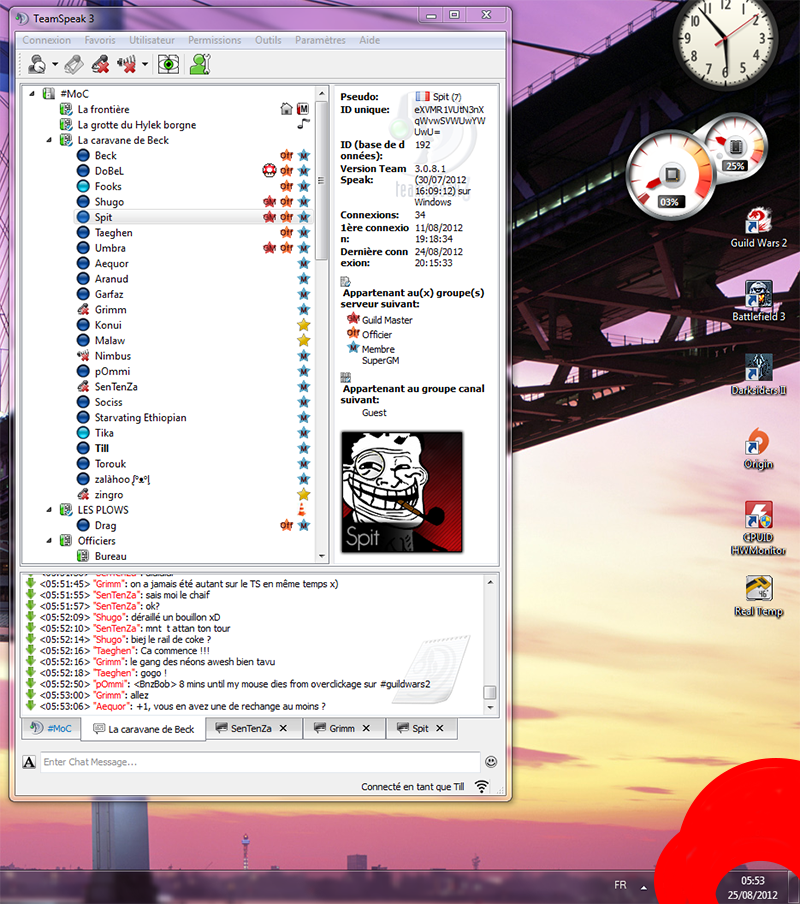Collapse La caravane de Beck channel
The image size is (800, 904).
pos(50,140)
